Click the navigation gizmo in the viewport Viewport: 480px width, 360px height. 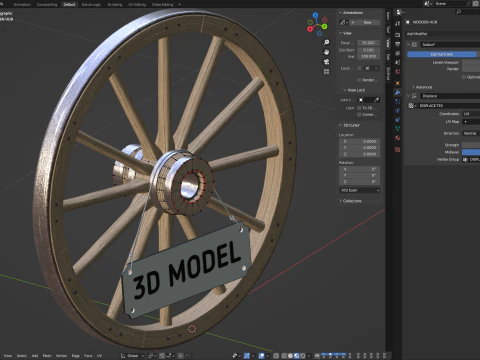pos(317,24)
